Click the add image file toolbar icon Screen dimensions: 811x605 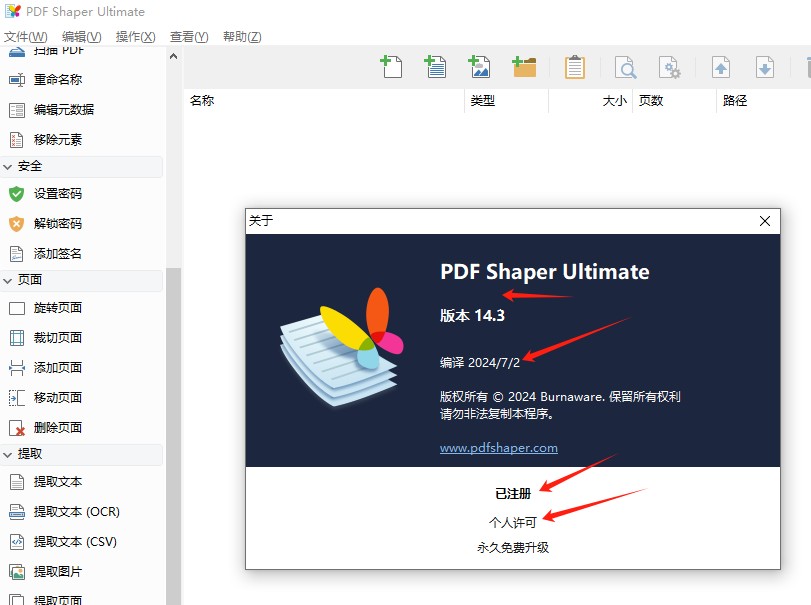click(x=480, y=67)
